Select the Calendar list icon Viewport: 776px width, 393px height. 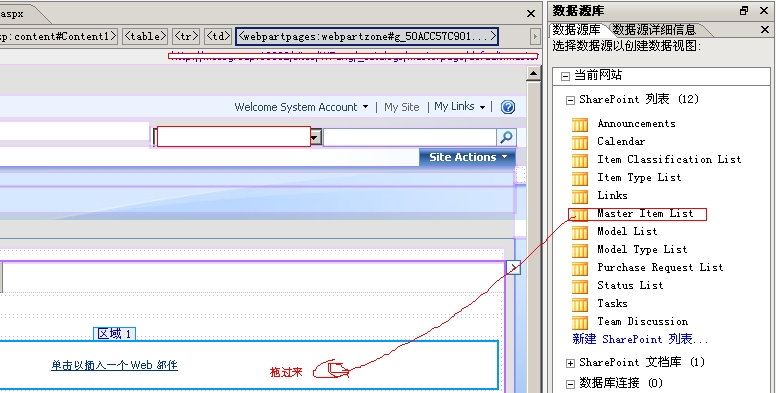[580, 142]
